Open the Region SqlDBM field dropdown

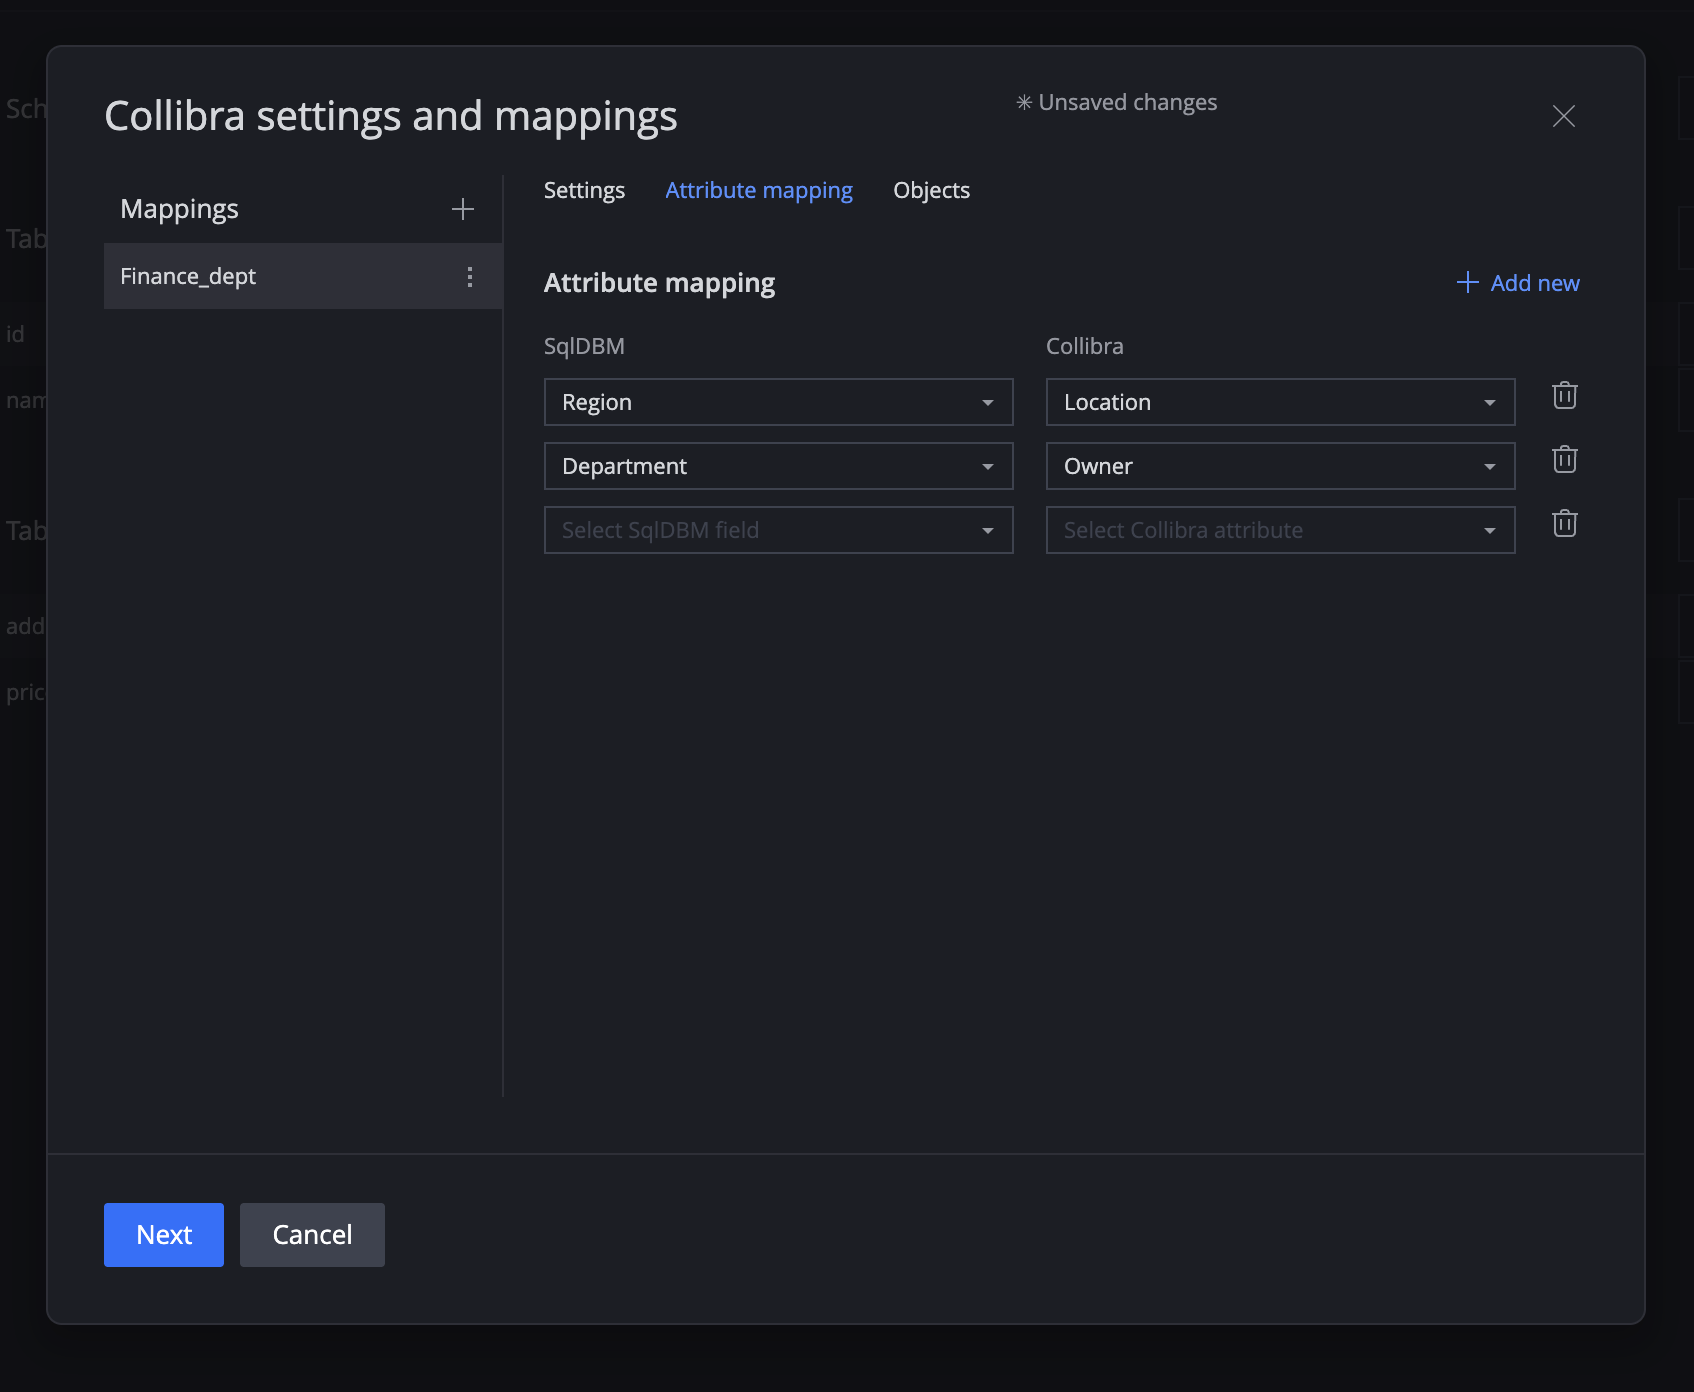[779, 402]
